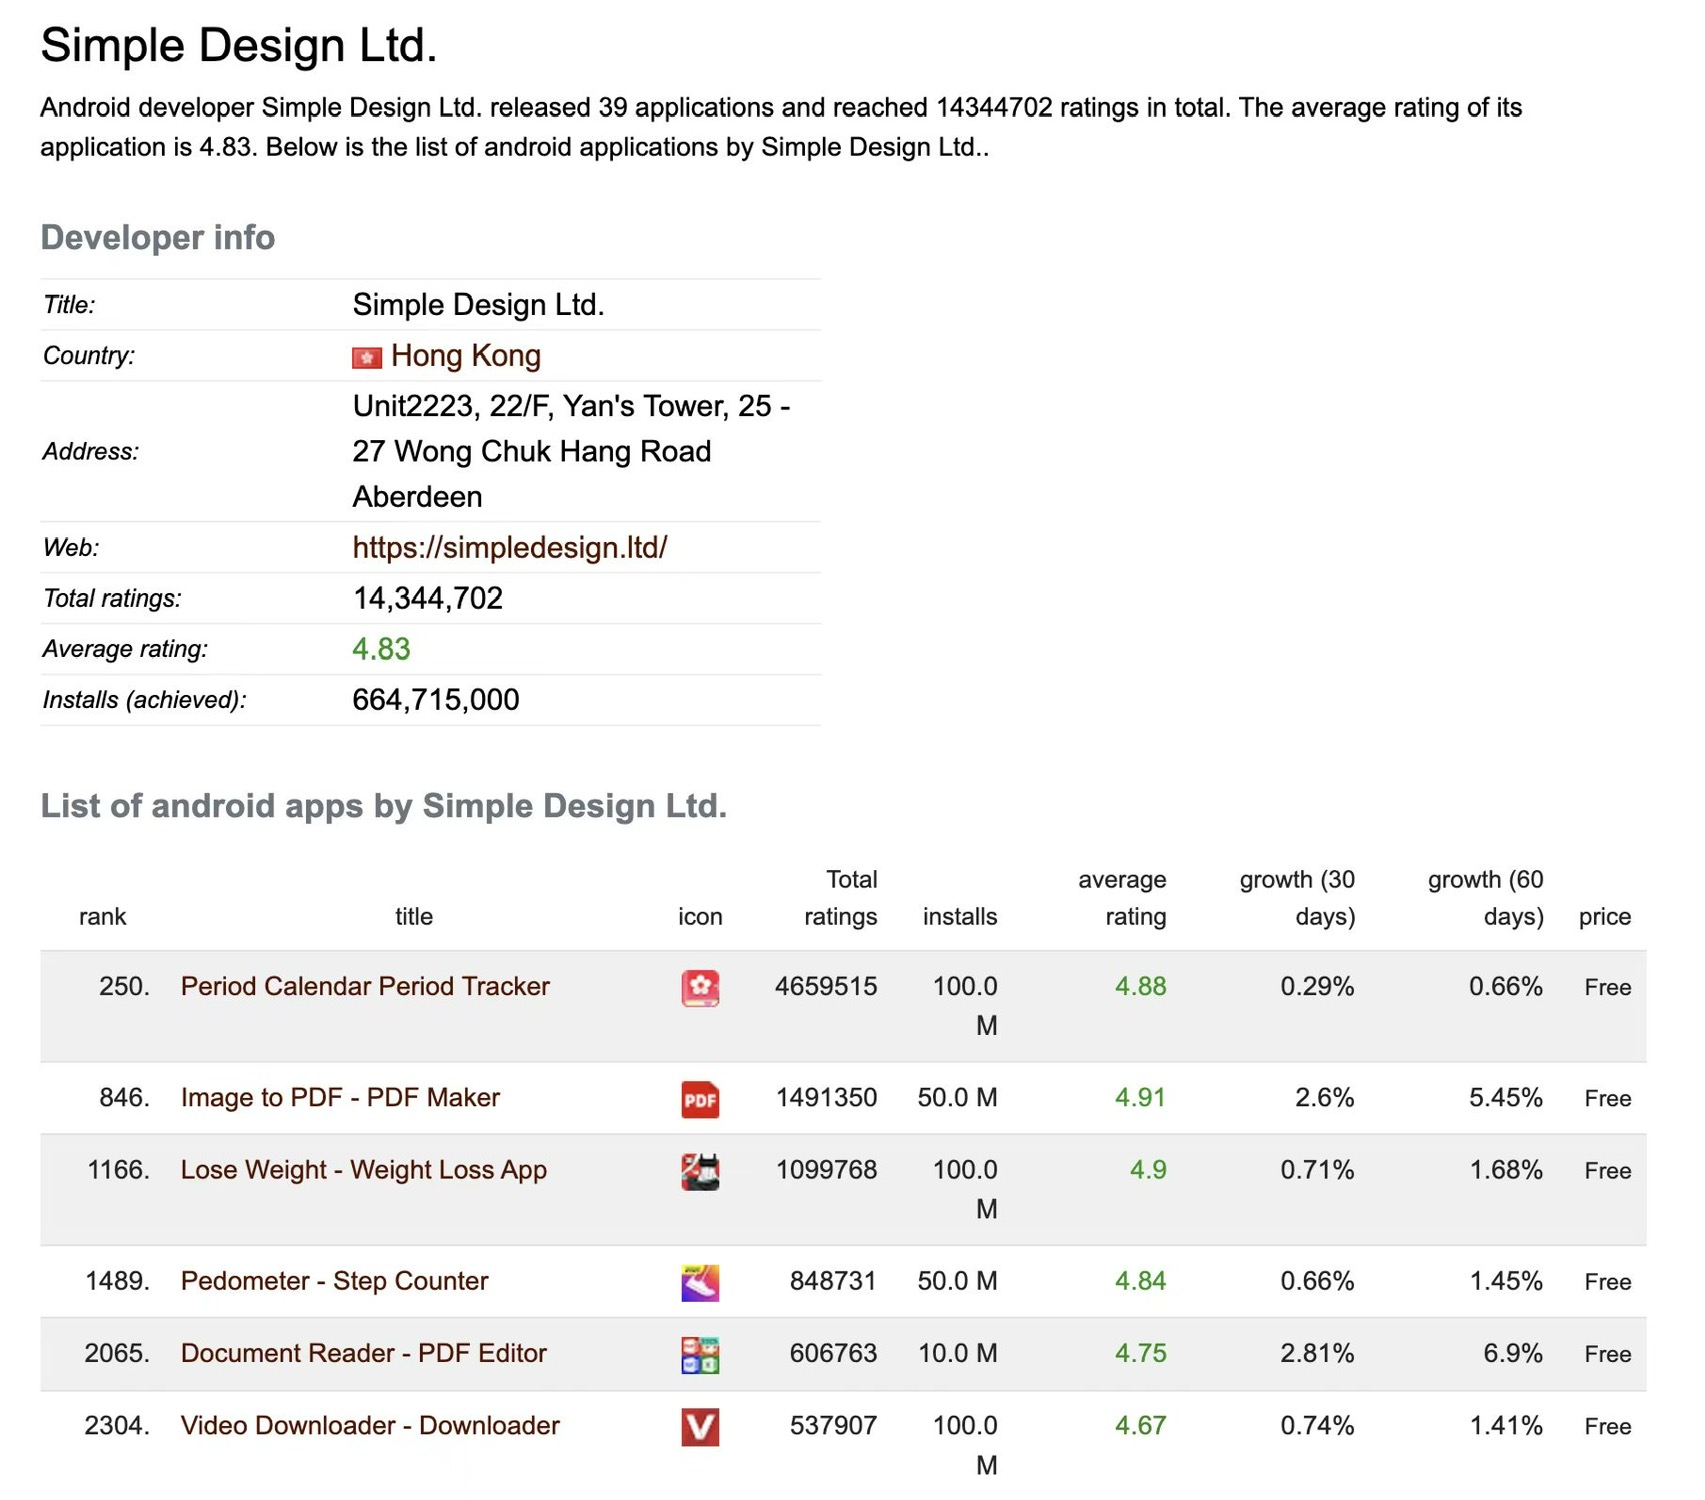Viewport: 1705px width, 1500px height.
Task: Select the installs achieved value 664,715,000
Action: 436,700
